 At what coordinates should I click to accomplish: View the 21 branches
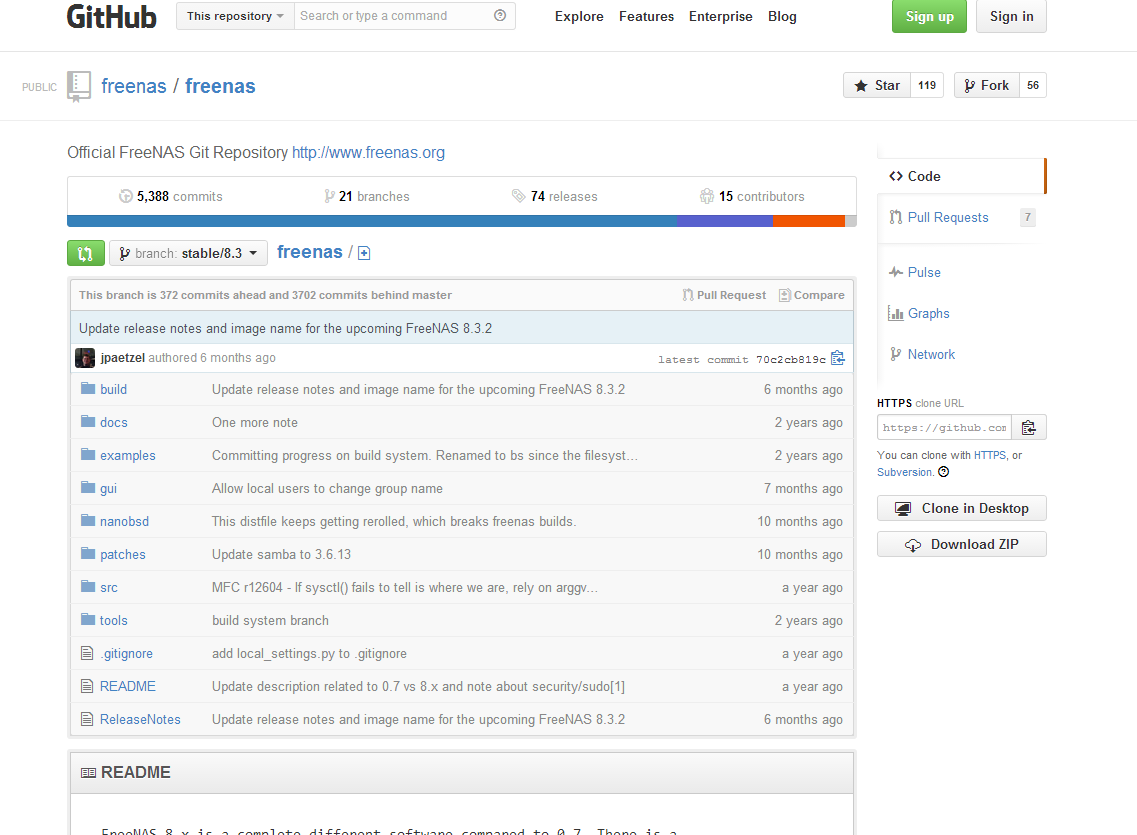pos(367,196)
